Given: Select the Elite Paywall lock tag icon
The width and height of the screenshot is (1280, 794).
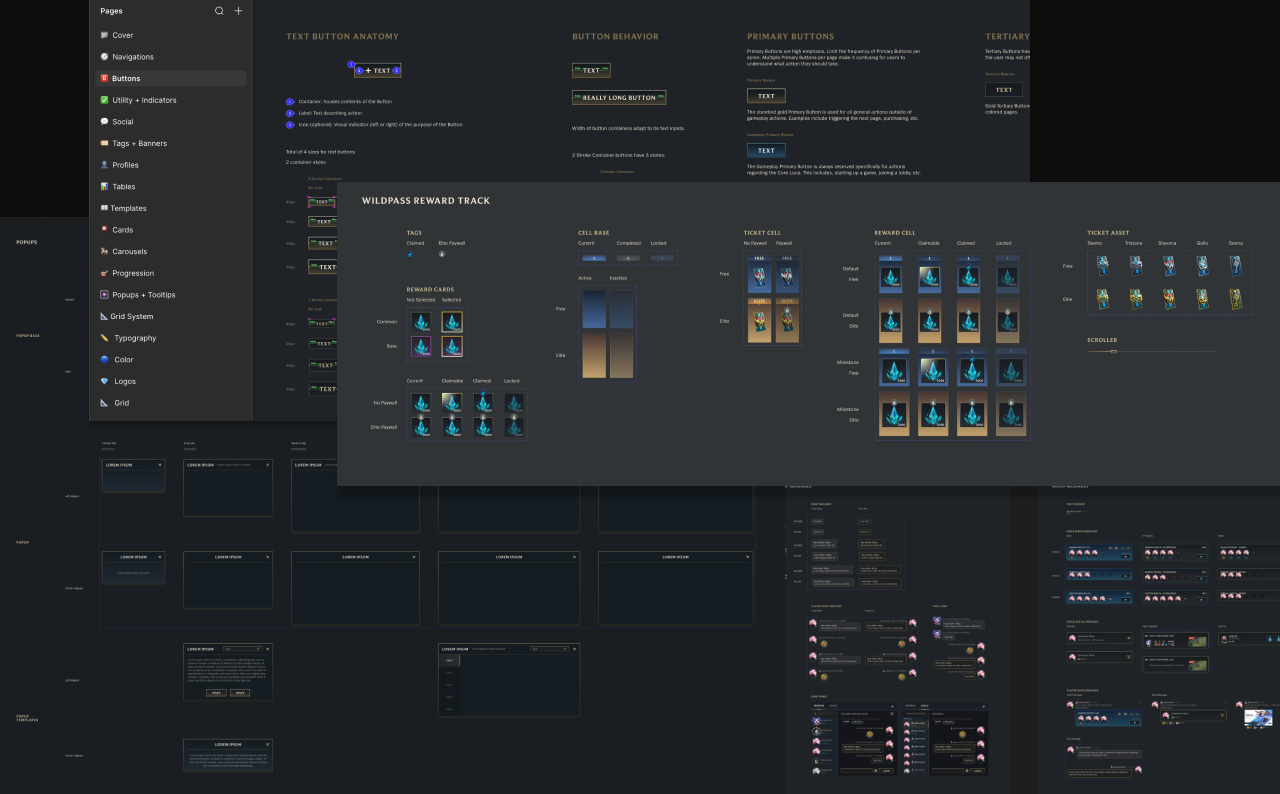Looking at the screenshot, I should click(x=442, y=254).
